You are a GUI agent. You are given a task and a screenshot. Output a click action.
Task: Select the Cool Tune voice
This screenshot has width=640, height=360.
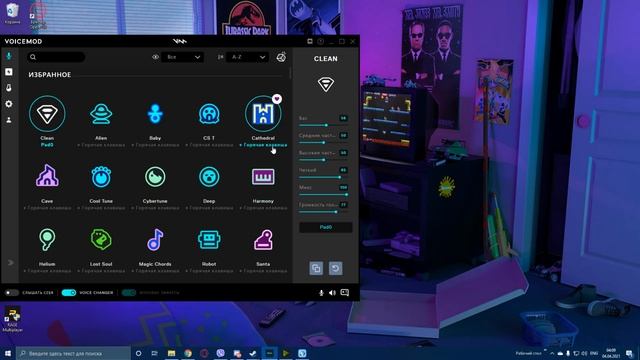tap(101, 177)
